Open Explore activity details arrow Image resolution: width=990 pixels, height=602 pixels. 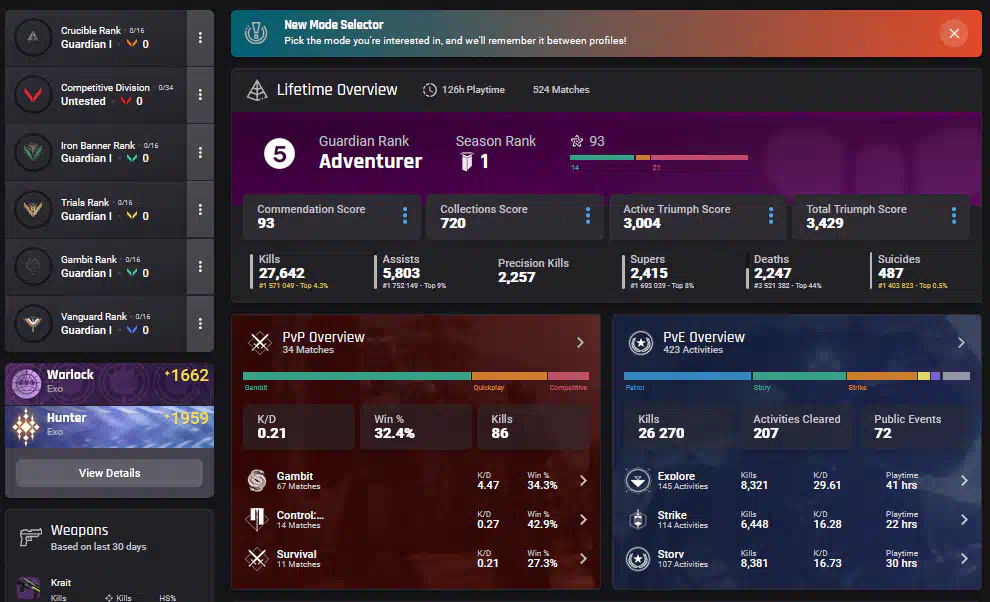click(x=964, y=481)
